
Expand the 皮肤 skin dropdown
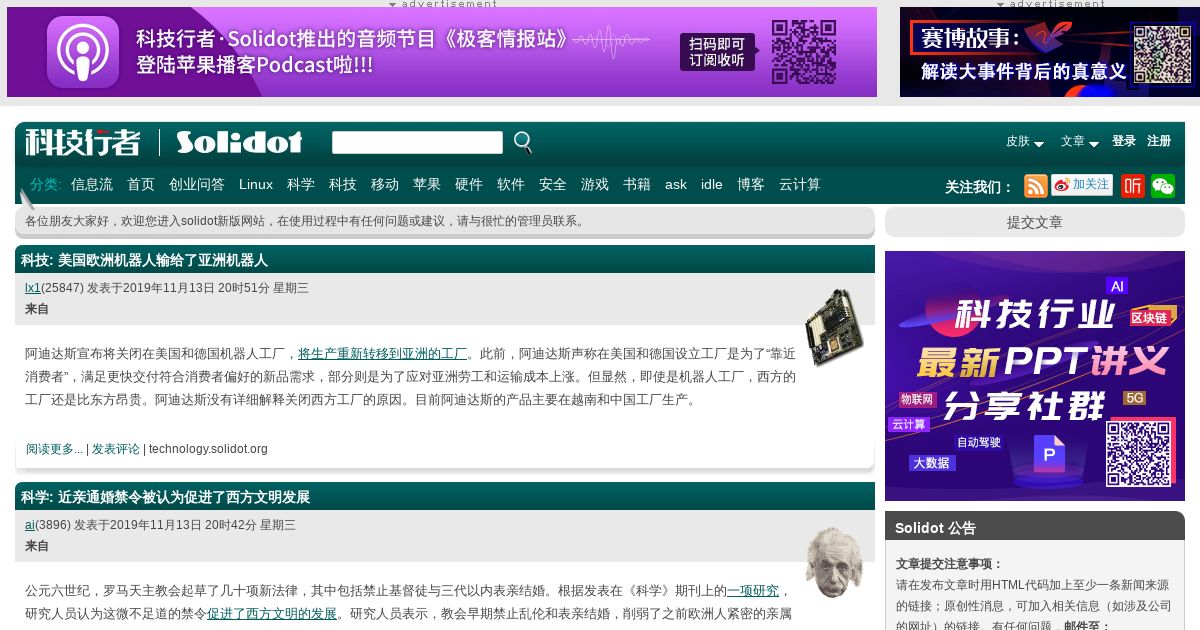tap(1025, 142)
